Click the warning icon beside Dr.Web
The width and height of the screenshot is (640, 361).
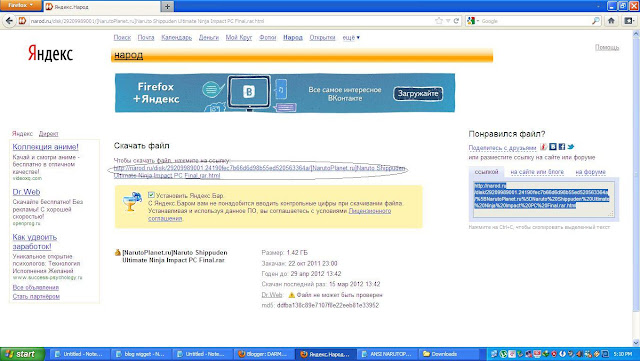(291, 294)
